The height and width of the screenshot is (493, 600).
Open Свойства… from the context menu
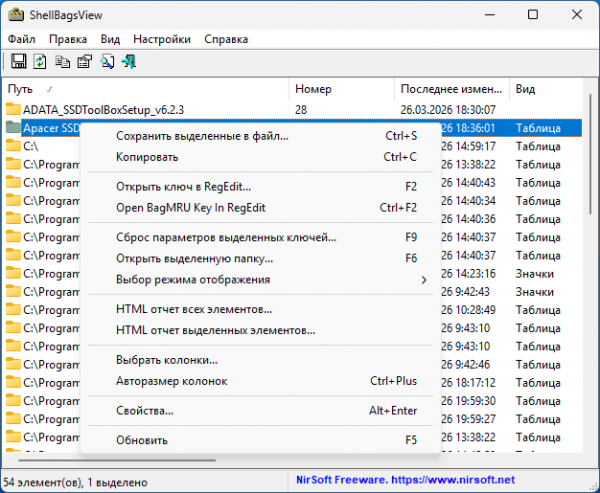click(260, 411)
